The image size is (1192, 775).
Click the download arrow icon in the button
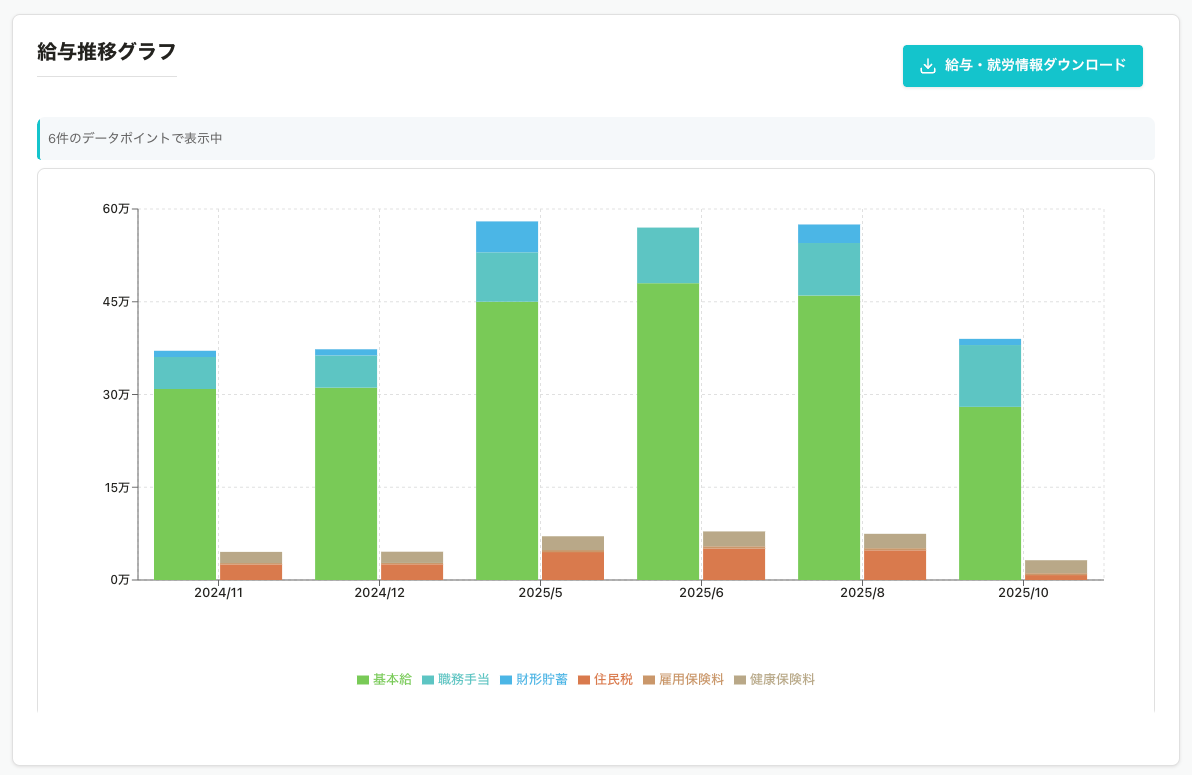928,66
